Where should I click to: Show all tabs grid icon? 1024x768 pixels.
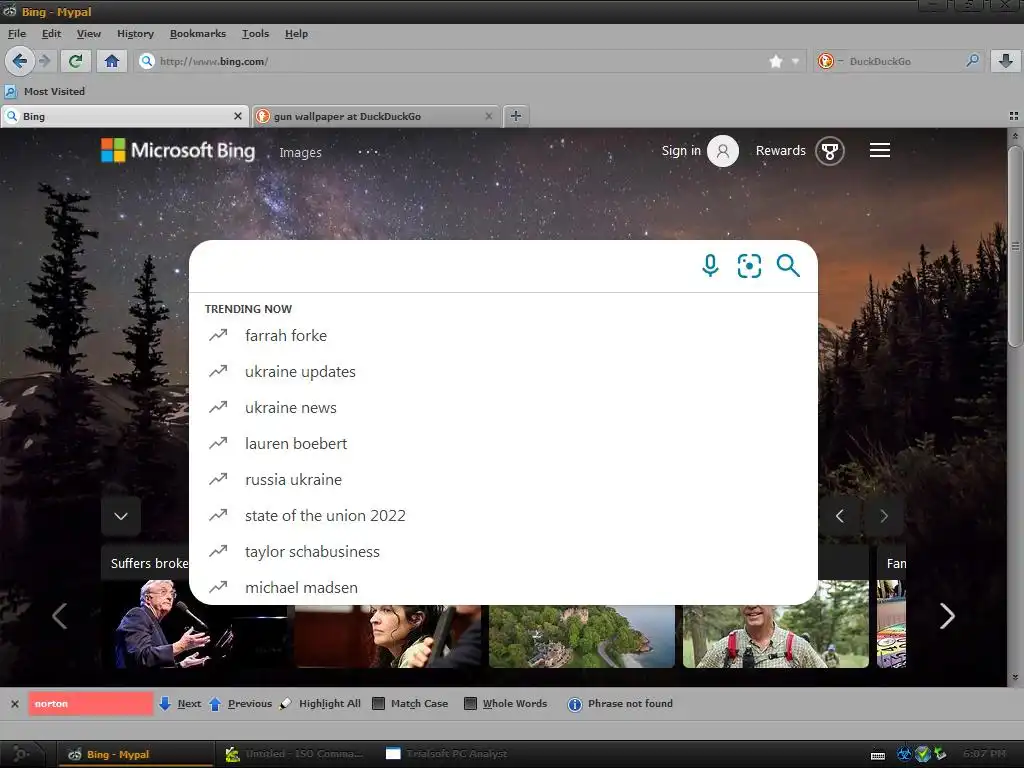pyautogui.click(x=1014, y=116)
